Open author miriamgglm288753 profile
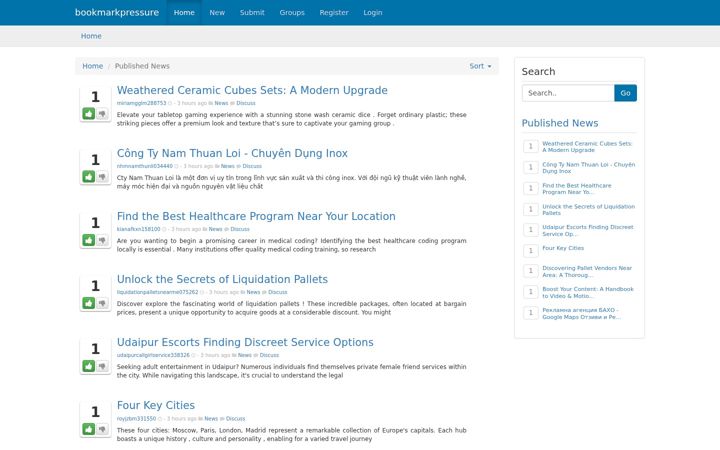The width and height of the screenshot is (720, 450). coord(141,103)
